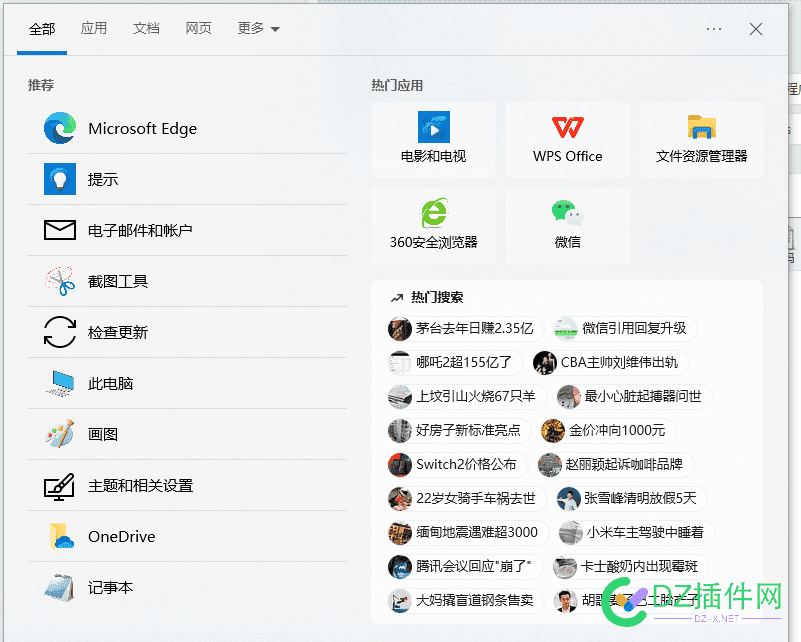Select the 记事本 text label

(110, 588)
